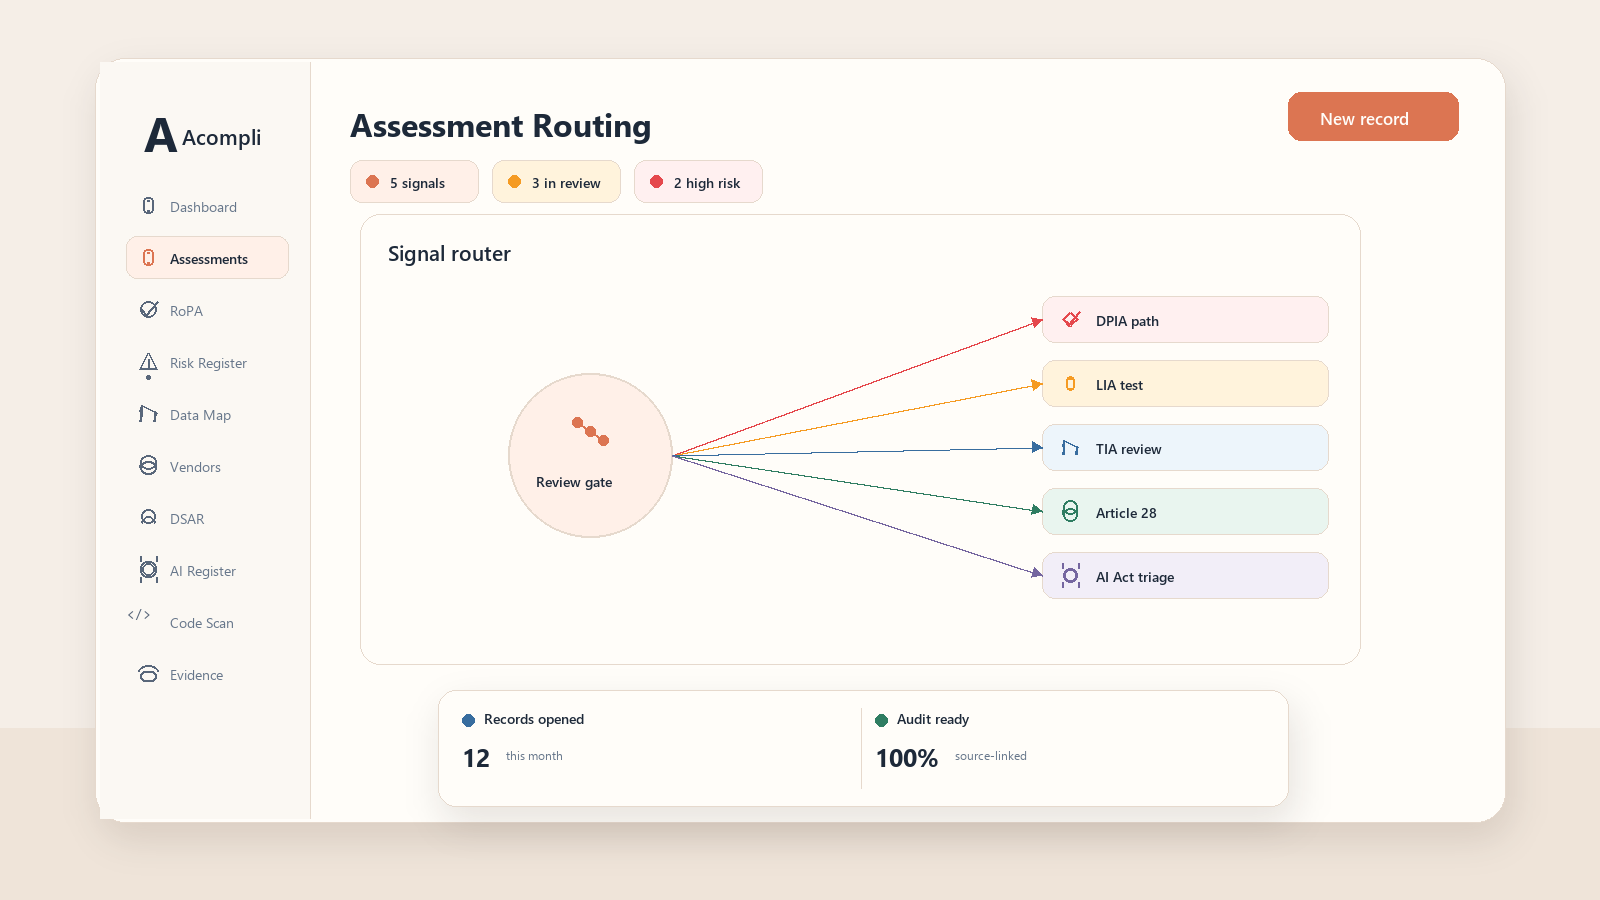The image size is (1600, 900).
Task: Open Code Scan from the sidebar
Action: [207, 623]
